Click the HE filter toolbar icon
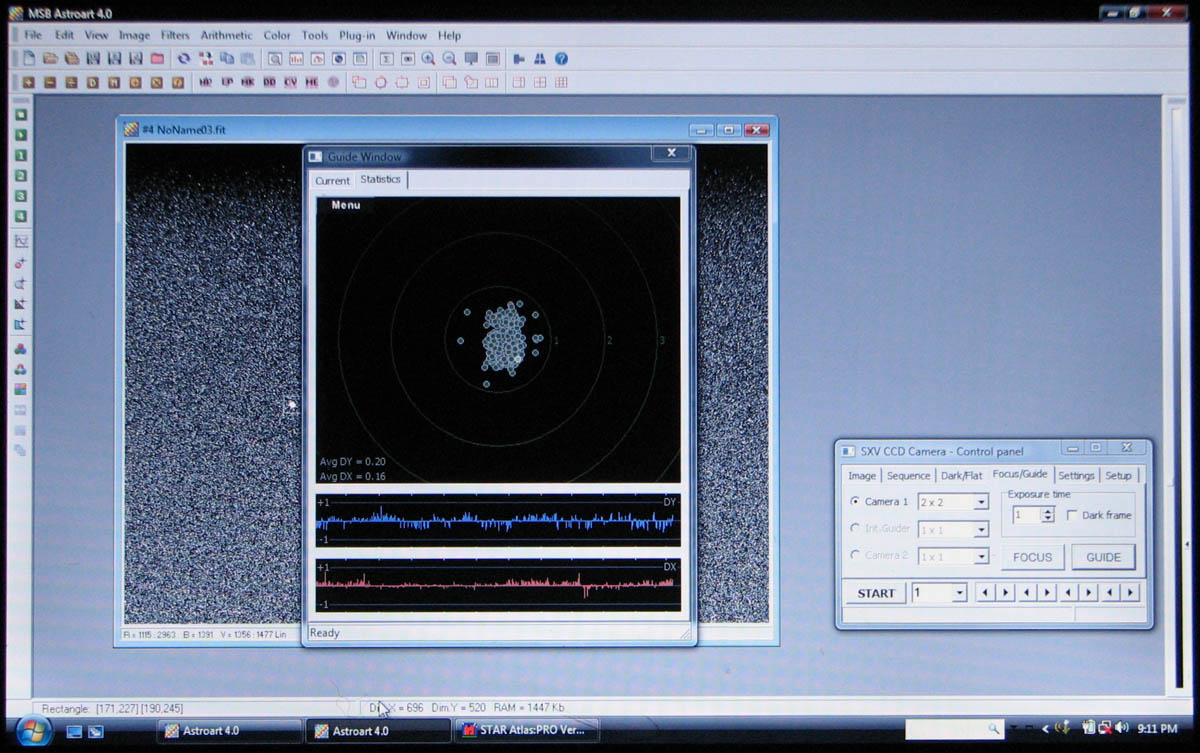 pyautogui.click(x=312, y=82)
